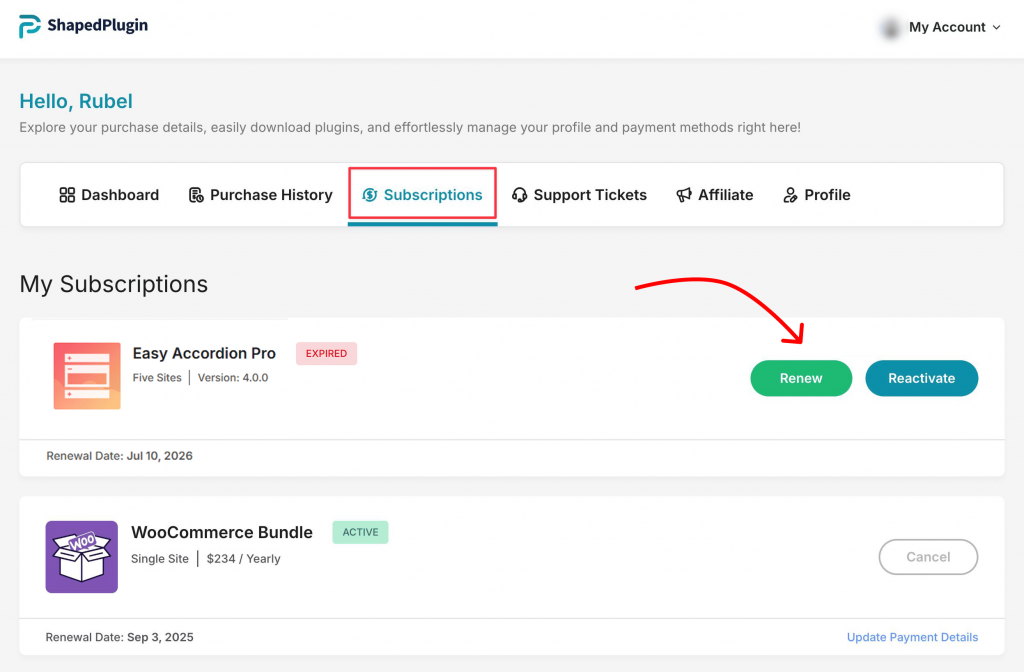Switch to the Support Tickets tab

click(590, 195)
